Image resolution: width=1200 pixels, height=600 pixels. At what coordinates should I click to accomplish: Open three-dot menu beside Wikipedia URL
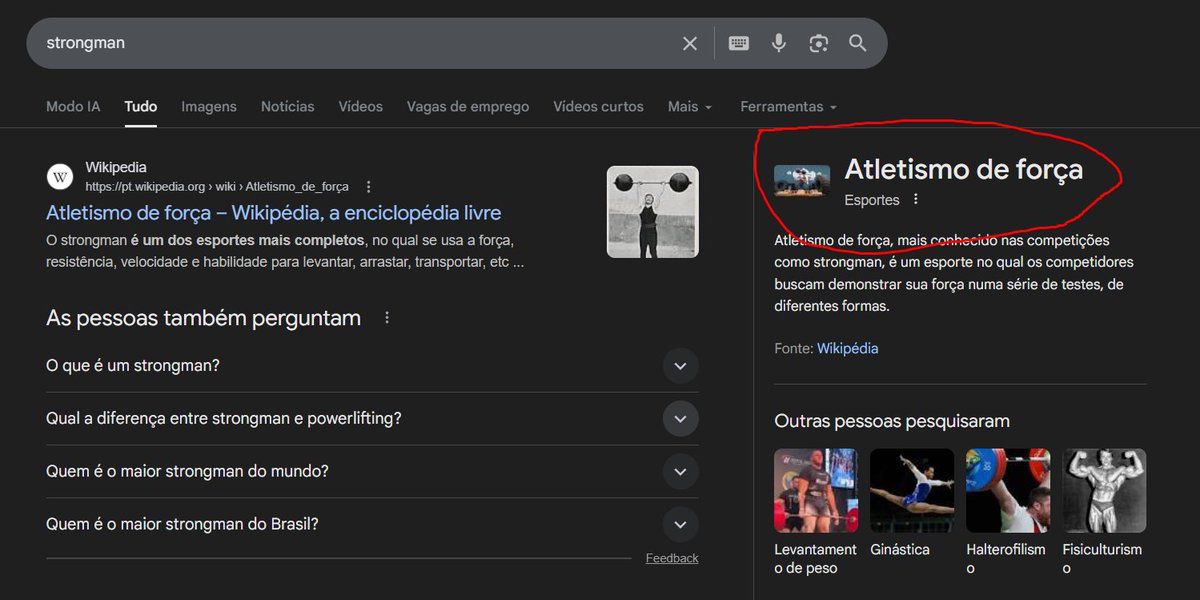click(369, 187)
